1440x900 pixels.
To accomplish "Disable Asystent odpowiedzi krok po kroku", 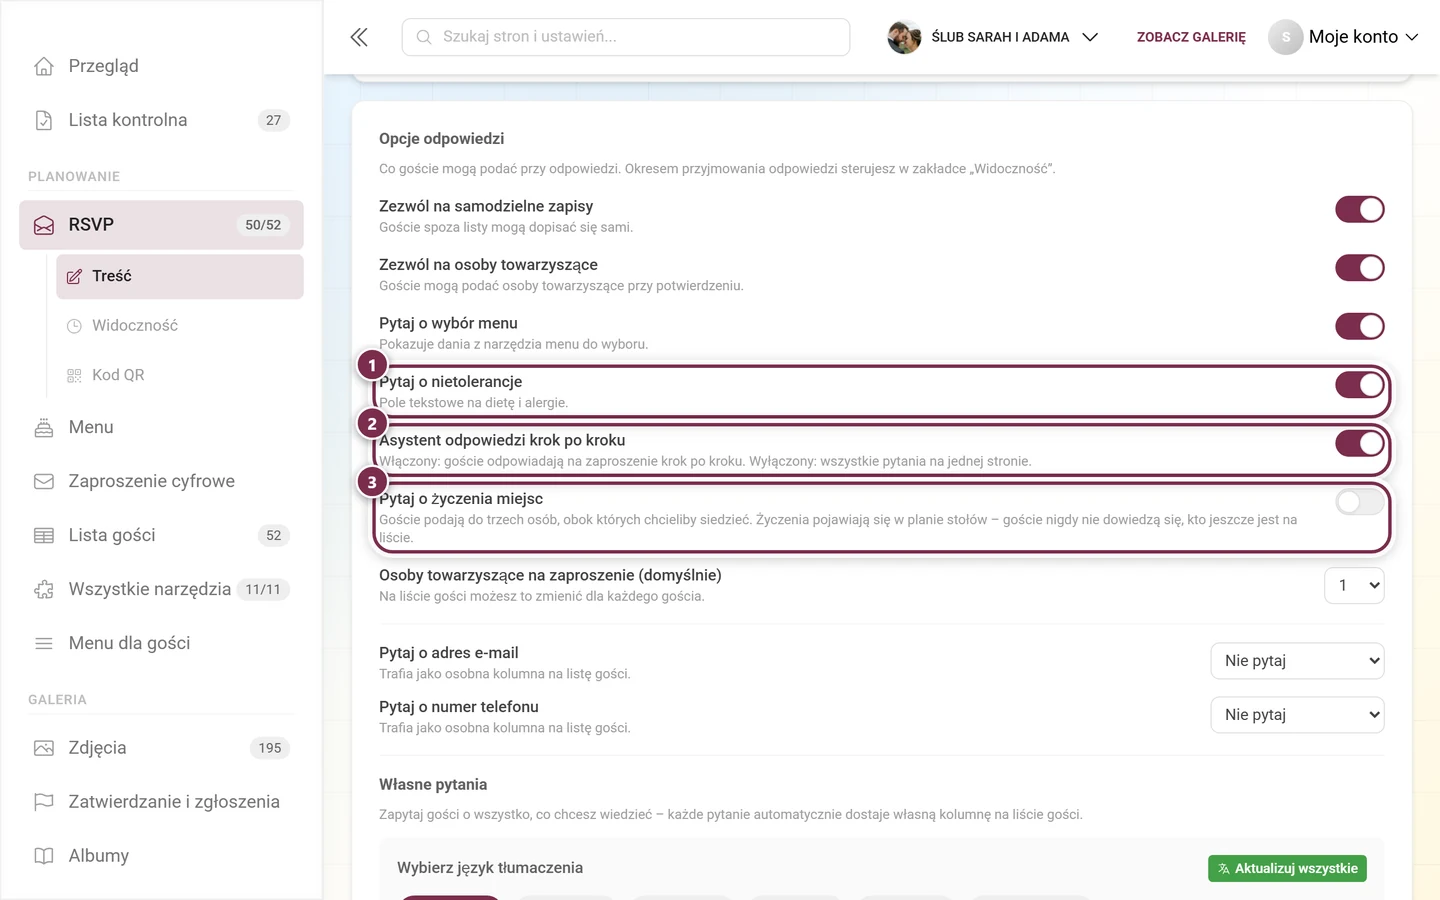I will [1360, 443].
